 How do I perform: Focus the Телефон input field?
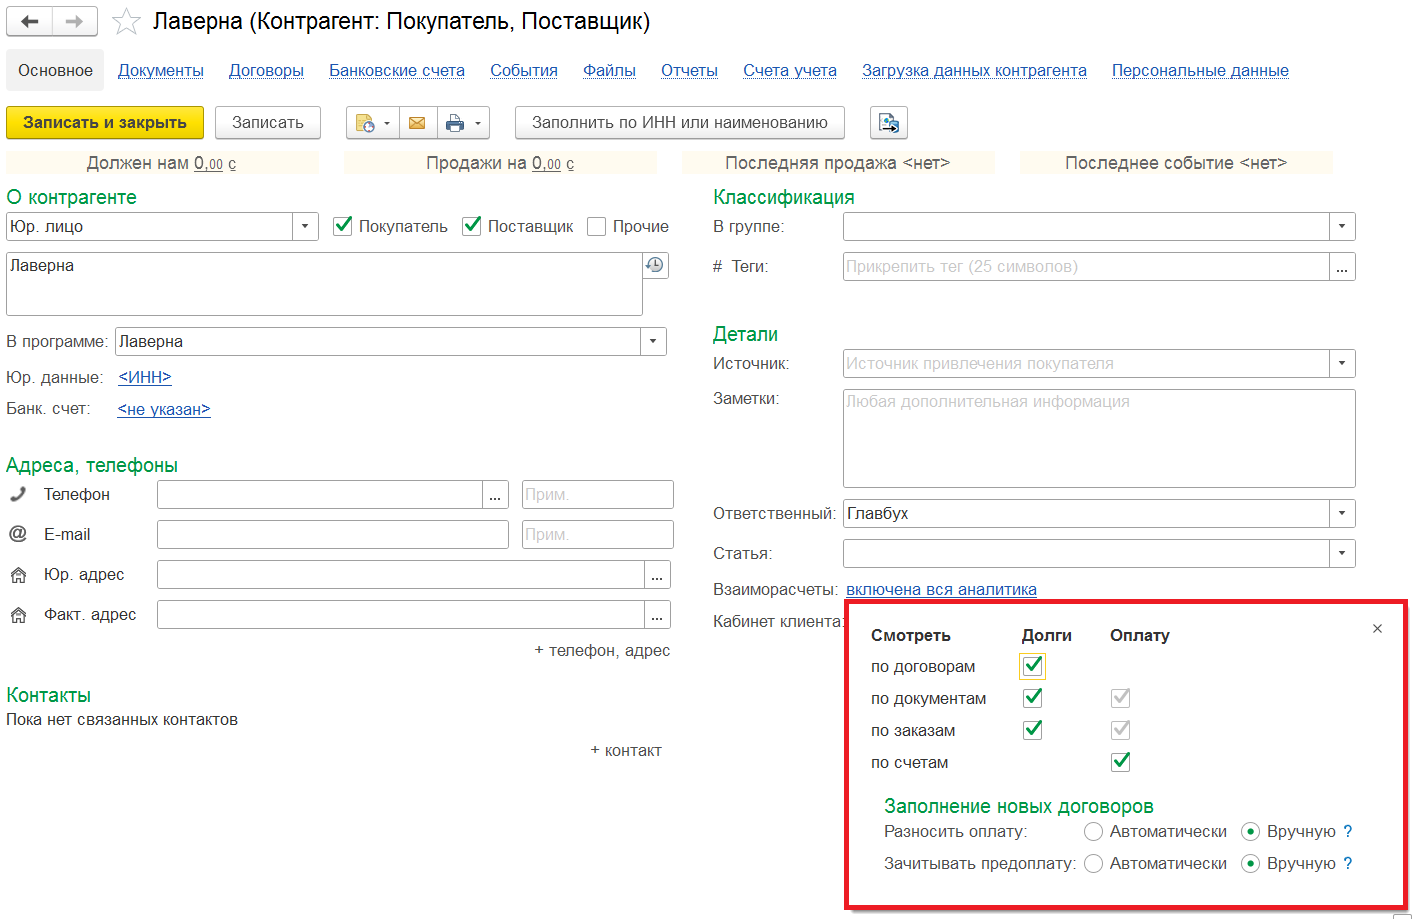[320, 495]
